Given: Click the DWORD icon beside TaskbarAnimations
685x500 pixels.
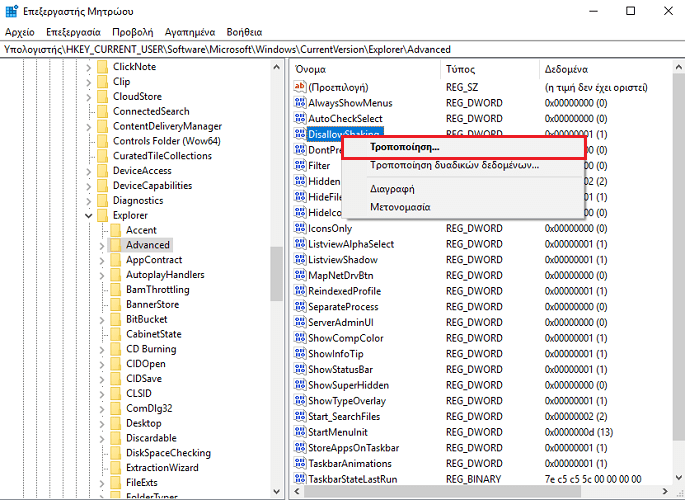Looking at the screenshot, I should pos(300,463).
